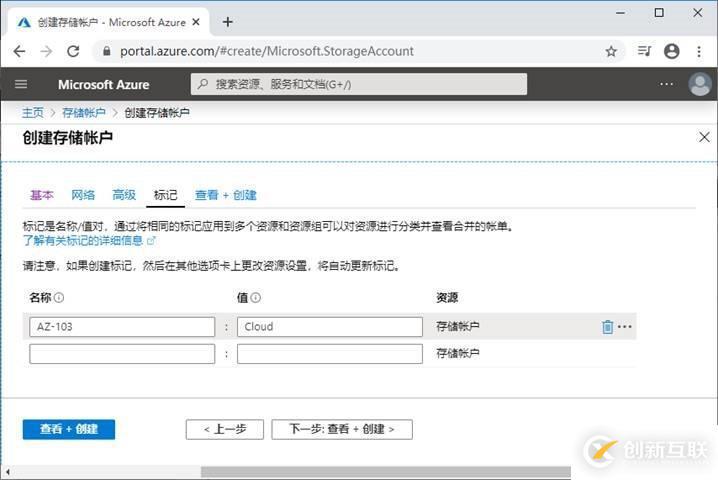Open more options for AZ-103 tag

click(625, 327)
